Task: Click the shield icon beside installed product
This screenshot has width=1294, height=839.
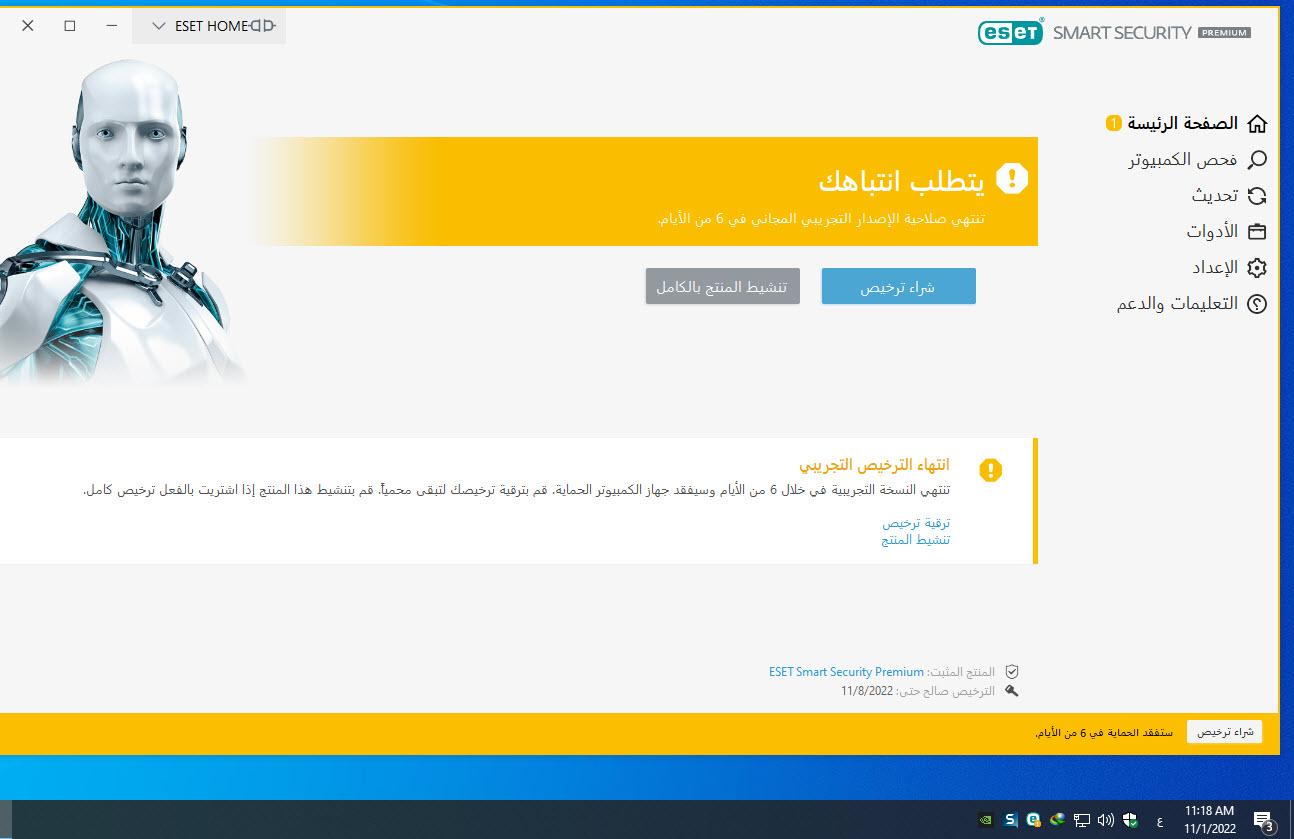Action: click(x=1012, y=672)
